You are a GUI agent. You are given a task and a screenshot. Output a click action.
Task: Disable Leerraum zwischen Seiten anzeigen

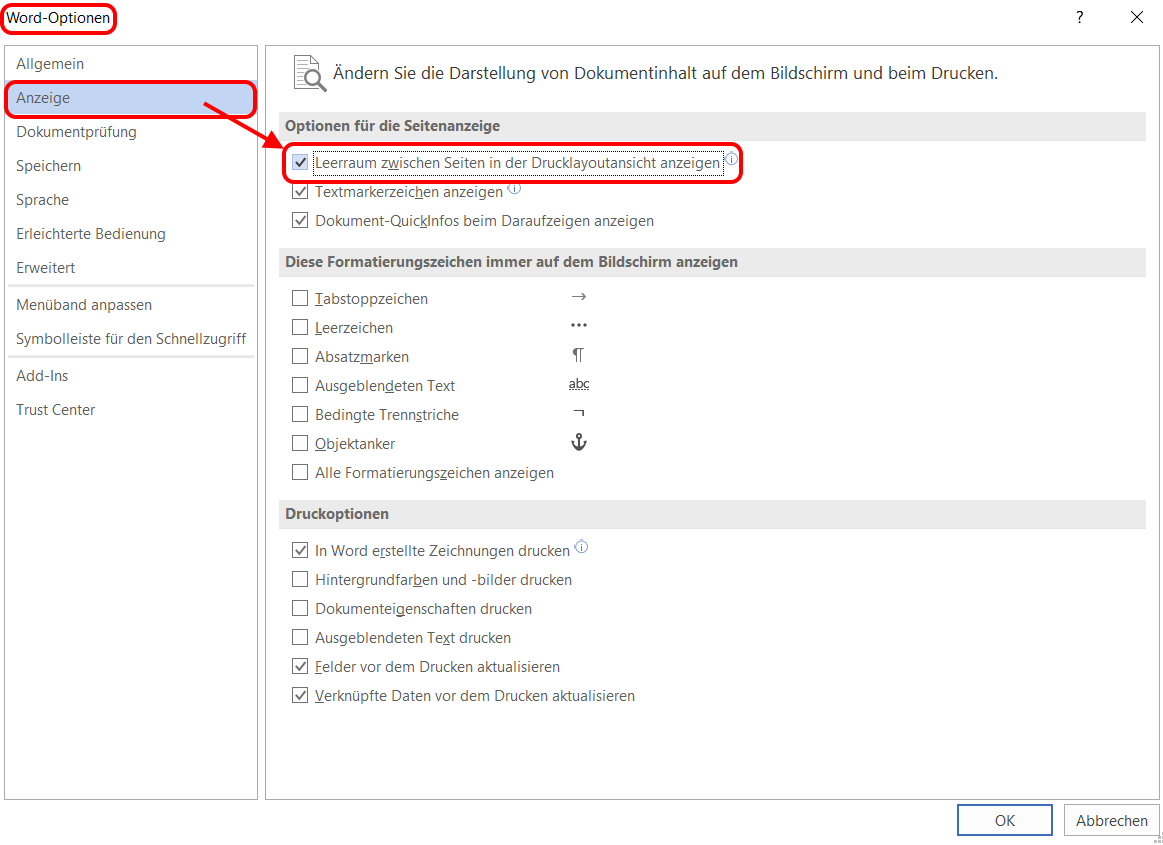tap(301, 162)
